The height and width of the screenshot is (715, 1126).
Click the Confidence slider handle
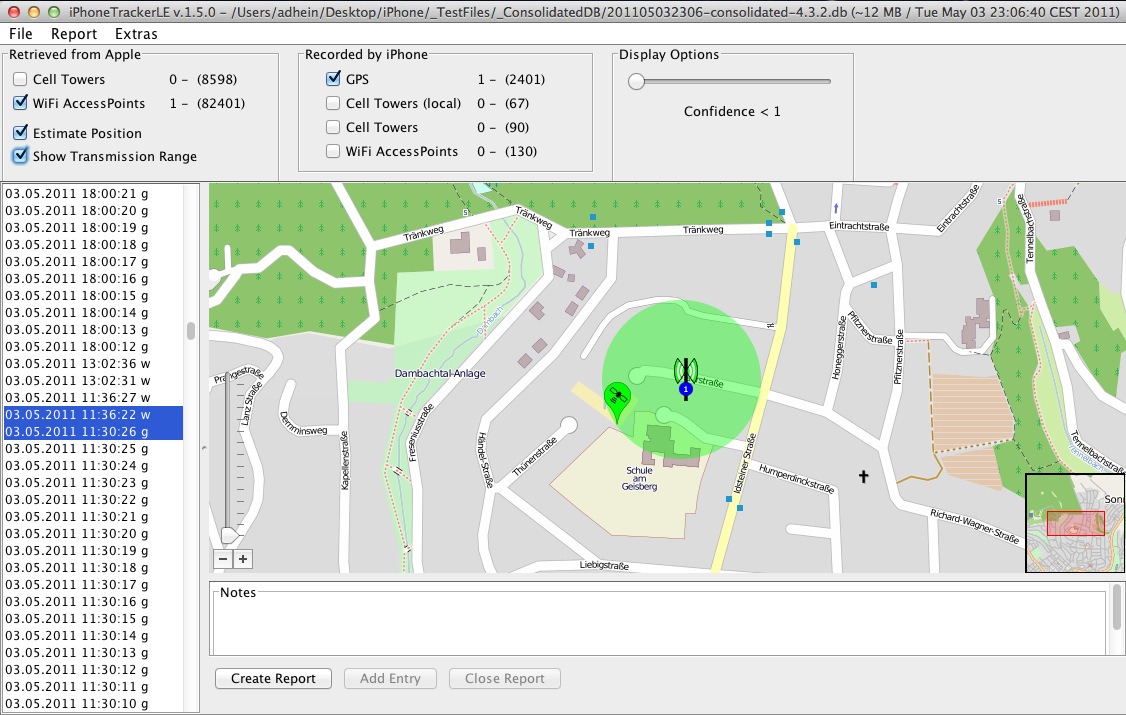click(x=636, y=82)
